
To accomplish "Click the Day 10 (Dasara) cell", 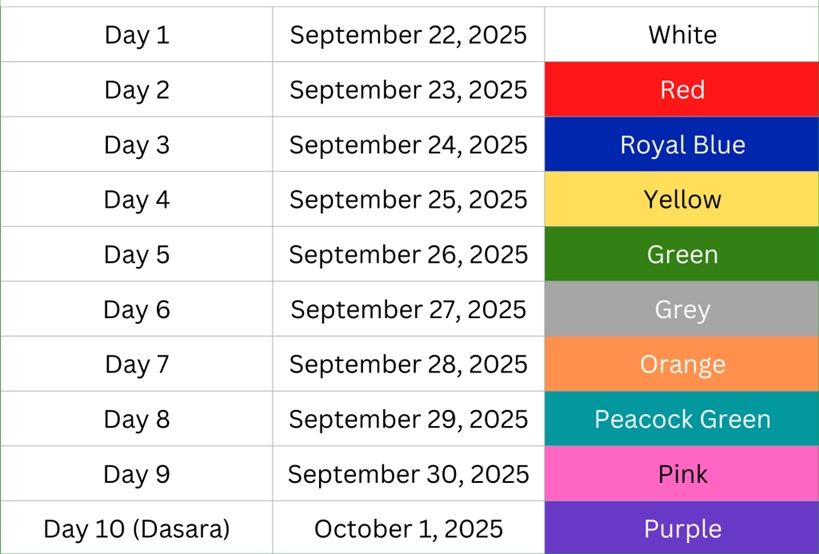I will [137, 528].
